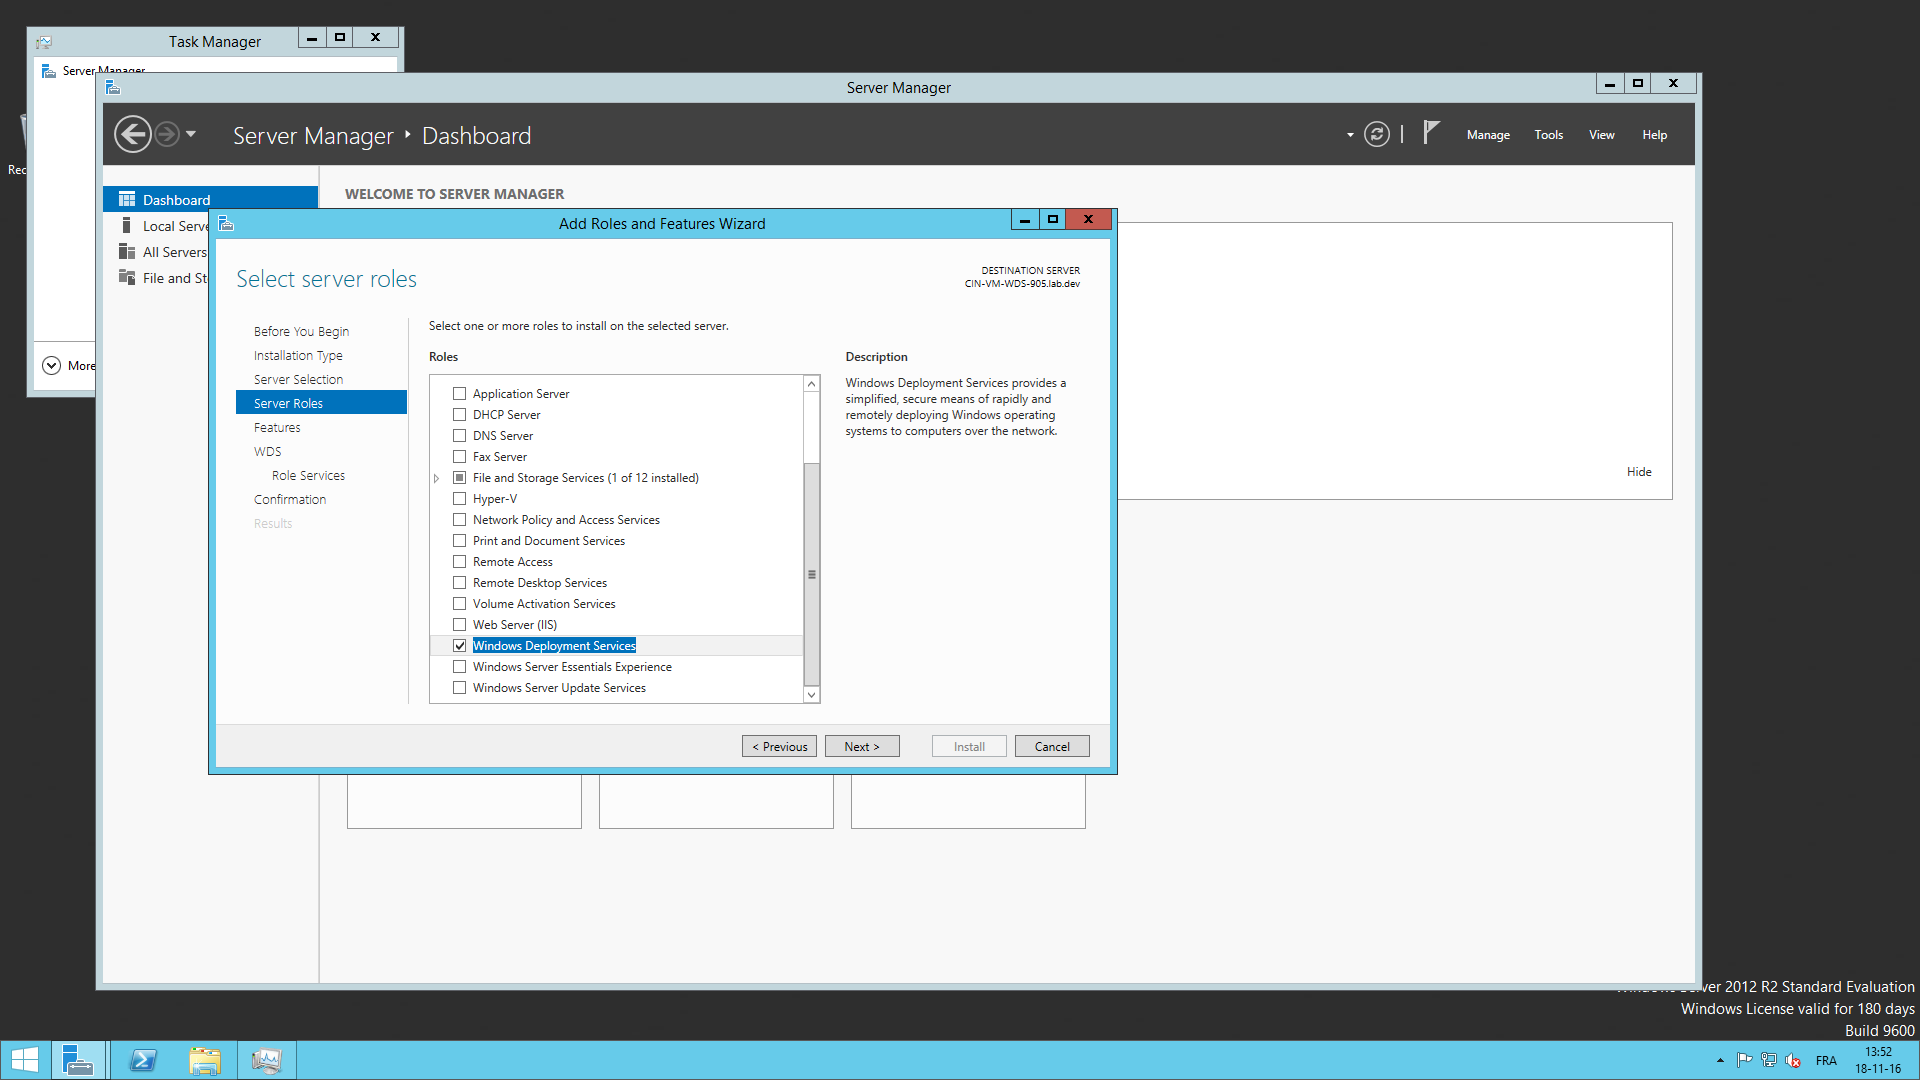Image resolution: width=1920 pixels, height=1080 pixels.
Task: Check Network Policy and Access Services
Action: [x=460, y=519]
